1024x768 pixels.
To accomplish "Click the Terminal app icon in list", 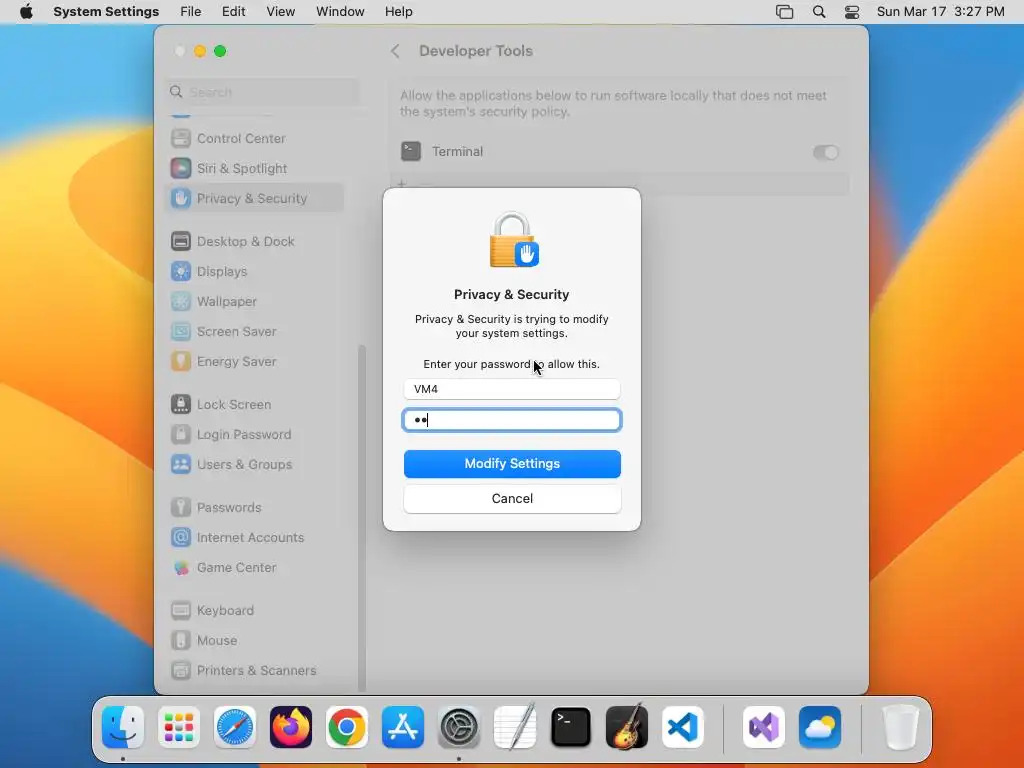I will [411, 152].
